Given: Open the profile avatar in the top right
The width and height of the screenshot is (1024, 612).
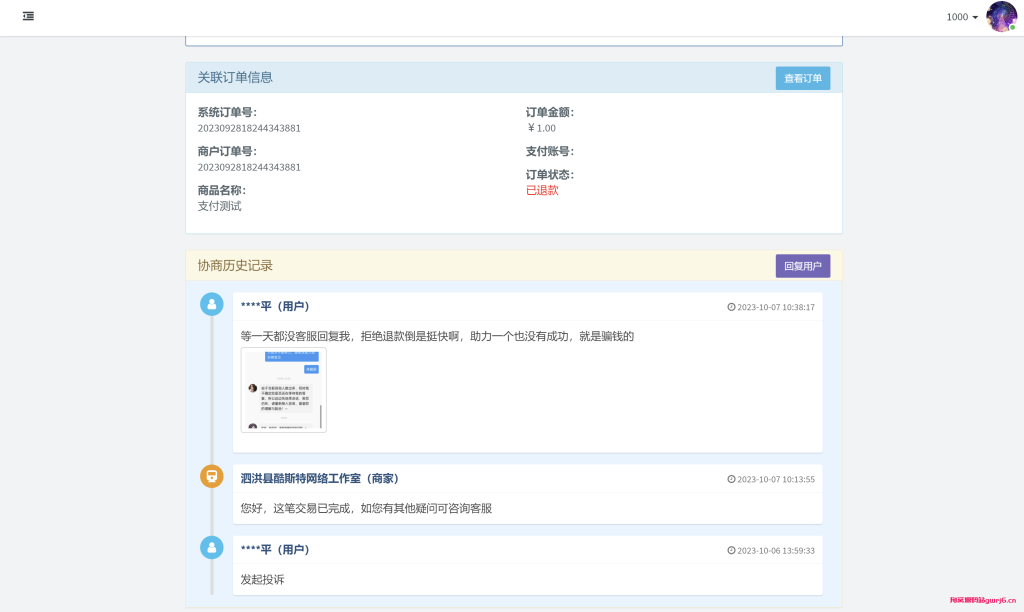Looking at the screenshot, I should click(1001, 17).
